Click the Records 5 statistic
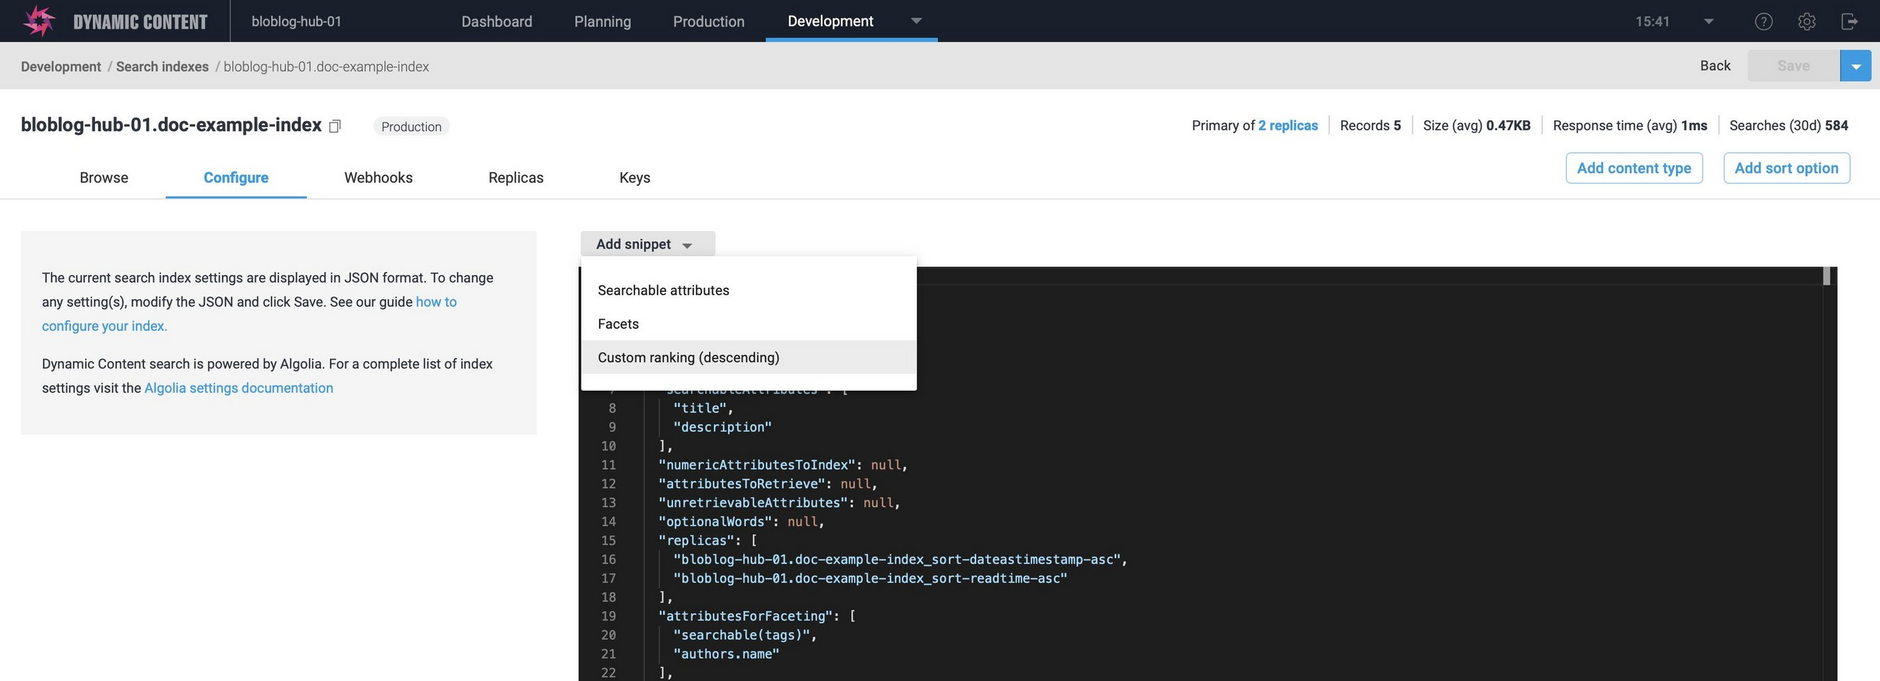The height and width of the screenshot is (681, 1880). point(1370,126)
